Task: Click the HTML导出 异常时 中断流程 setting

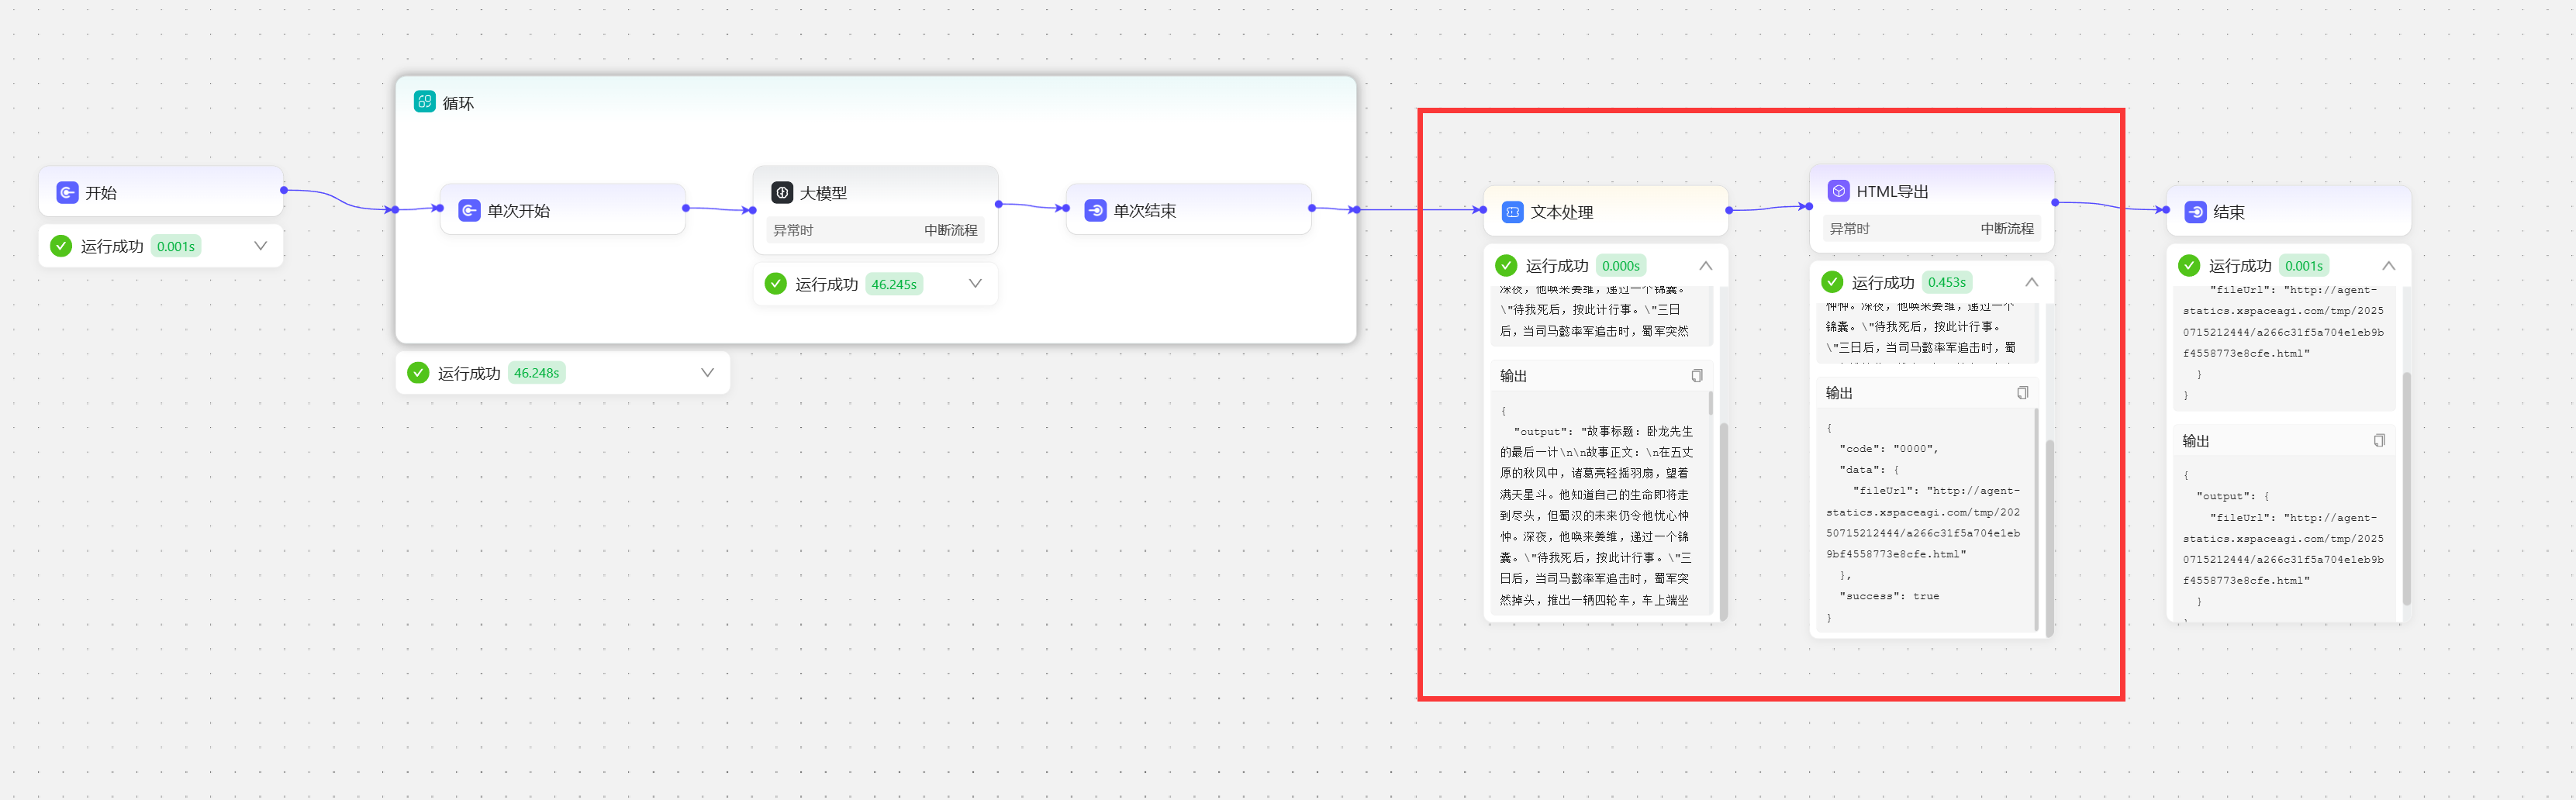Action: (x=1931, y=229)
